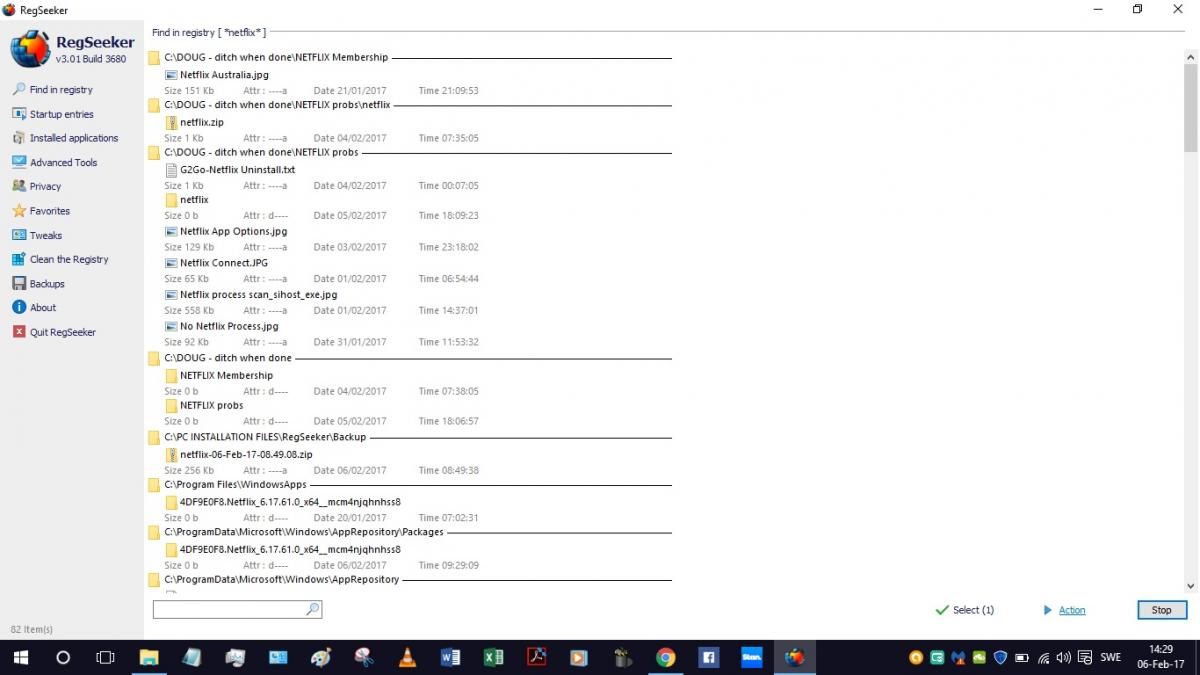Select netflix-06-Feb-17-08.49.08.zip result
The image size is (1200, 675).
coord(246,454)
